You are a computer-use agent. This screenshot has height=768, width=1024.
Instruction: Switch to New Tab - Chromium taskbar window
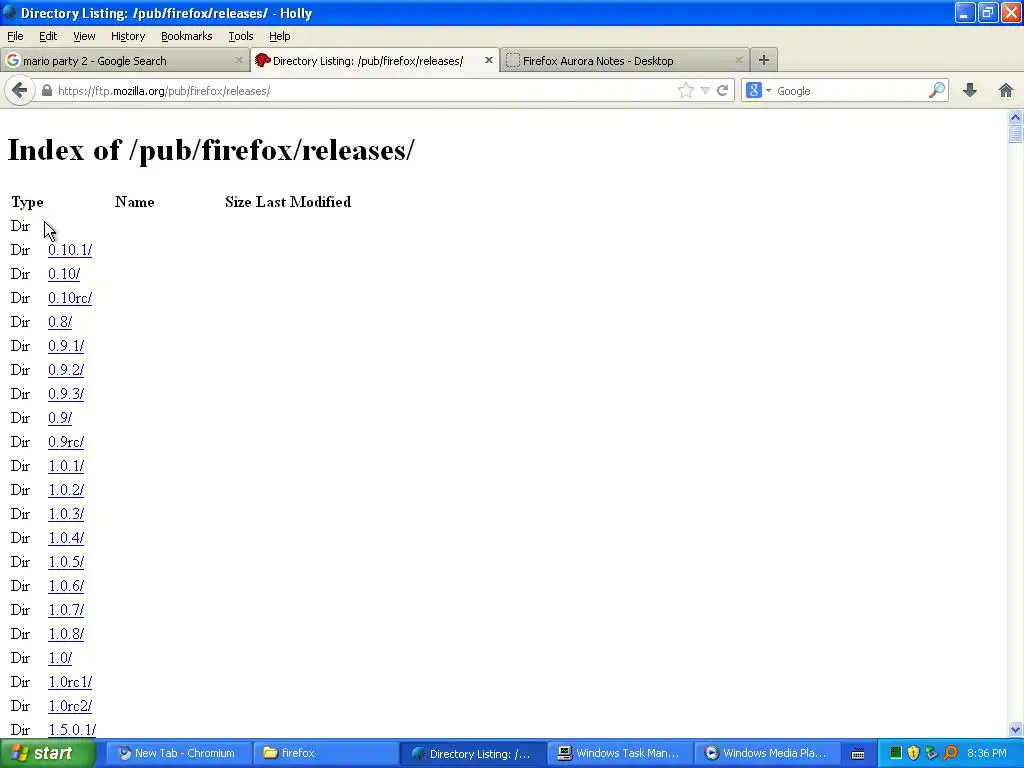coord(178,753)
